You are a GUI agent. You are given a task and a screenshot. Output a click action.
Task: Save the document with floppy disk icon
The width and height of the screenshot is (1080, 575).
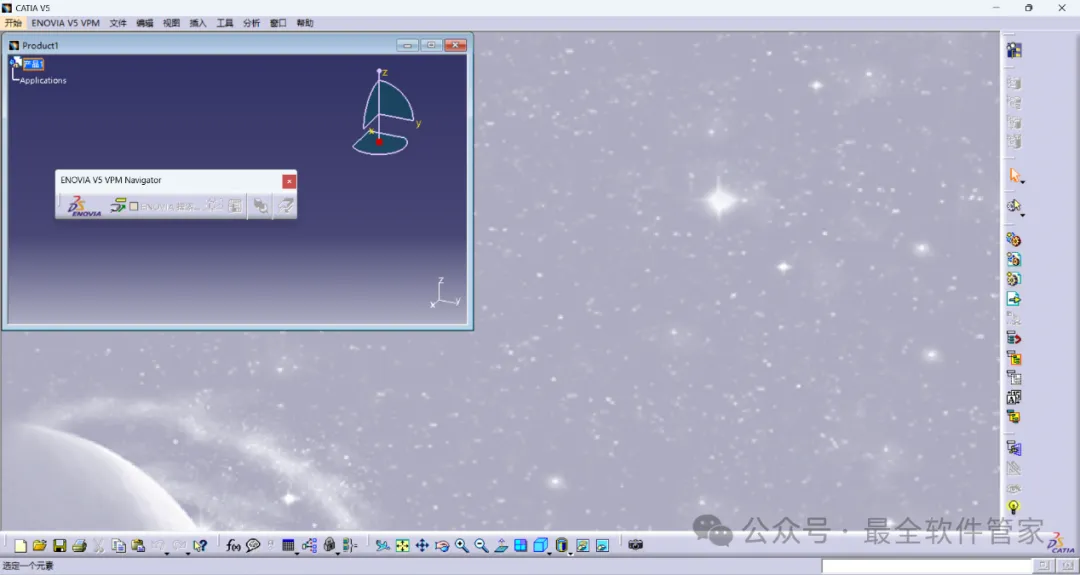click(59, 545)
